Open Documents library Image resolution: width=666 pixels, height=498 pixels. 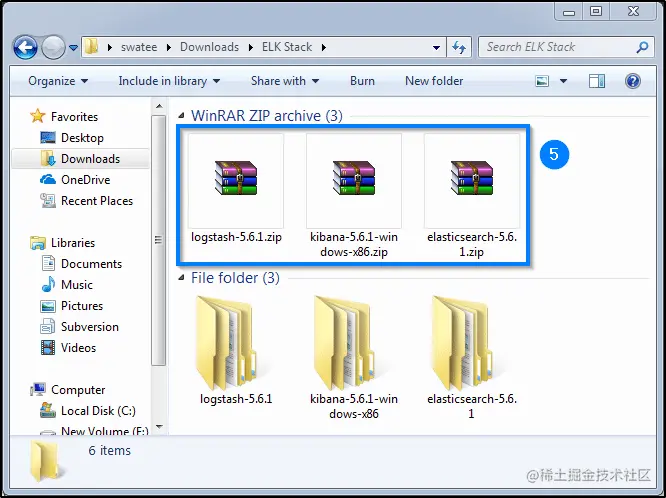pos(91,264)
